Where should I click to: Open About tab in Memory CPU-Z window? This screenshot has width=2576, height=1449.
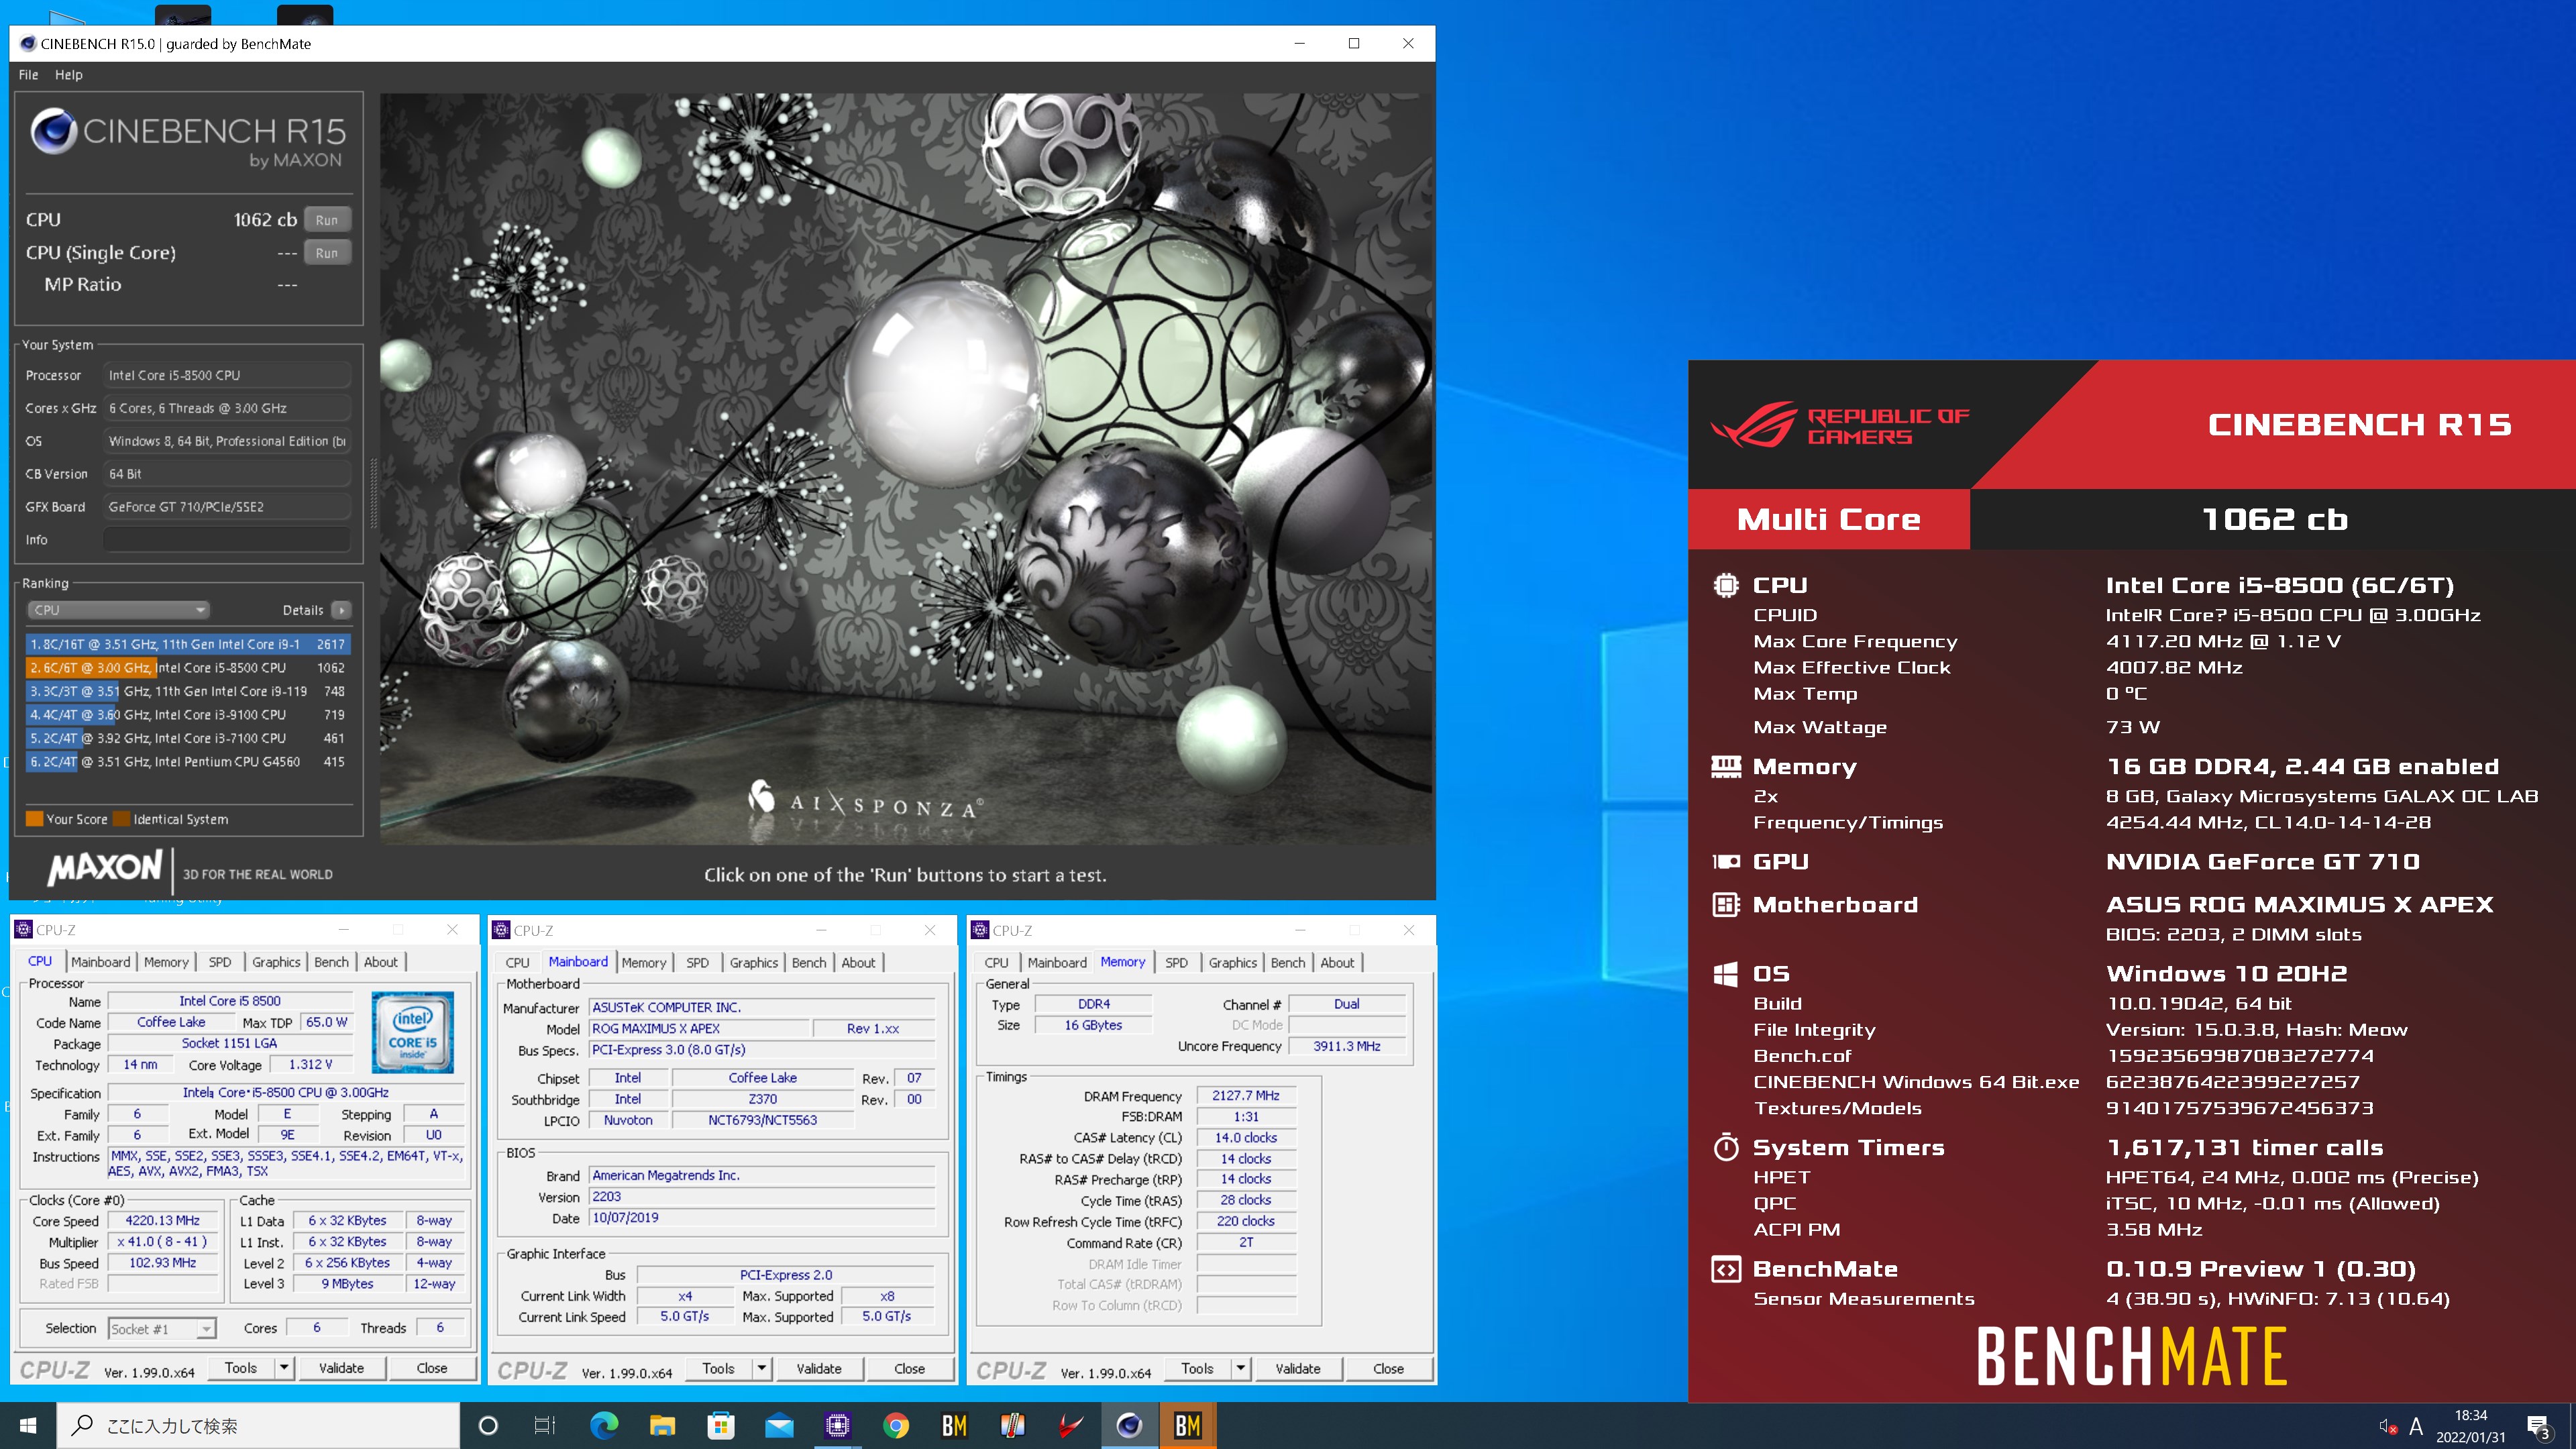[x=1337, y=963]
